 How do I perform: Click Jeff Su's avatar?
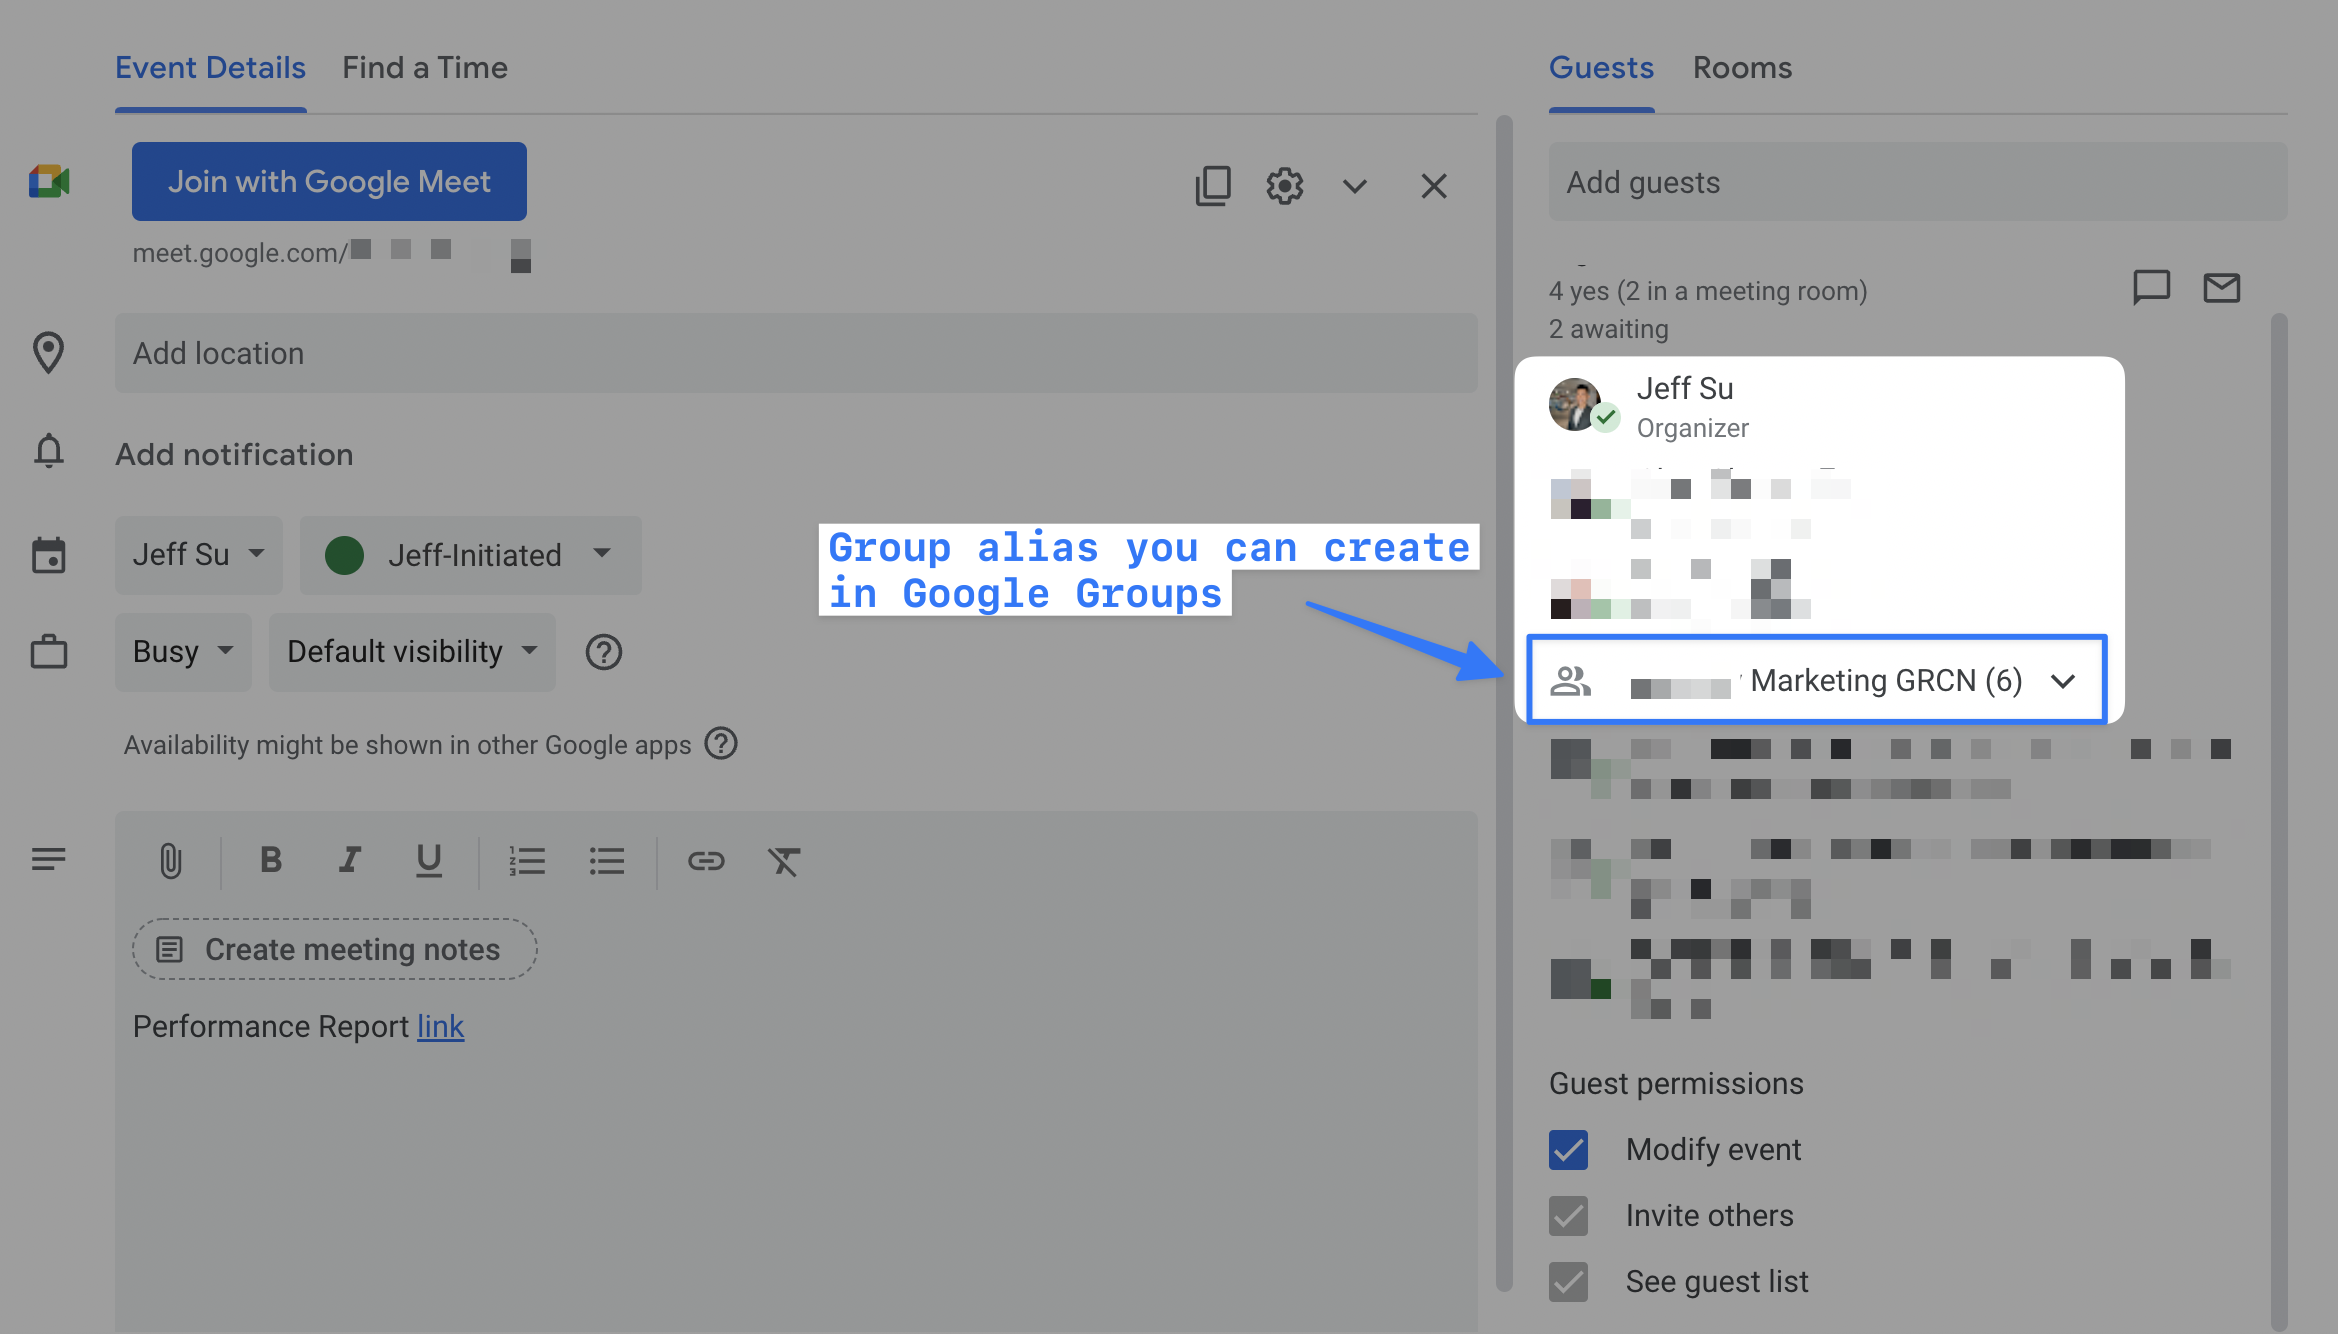click(x=1576, y=404)
